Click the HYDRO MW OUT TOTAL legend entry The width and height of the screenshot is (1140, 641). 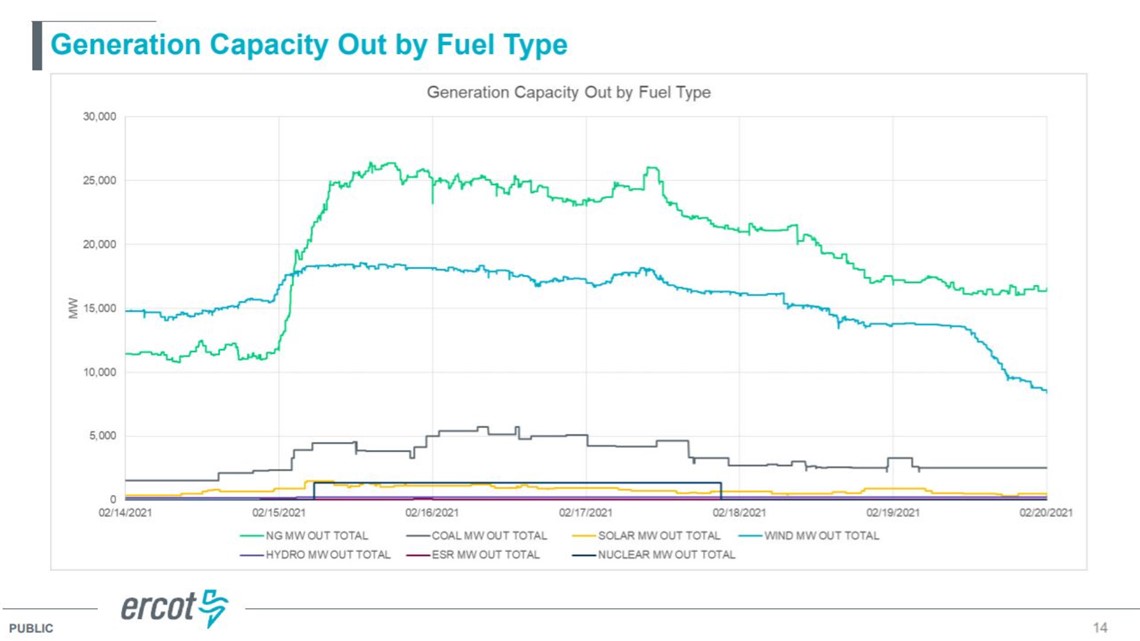click(315, 555)
